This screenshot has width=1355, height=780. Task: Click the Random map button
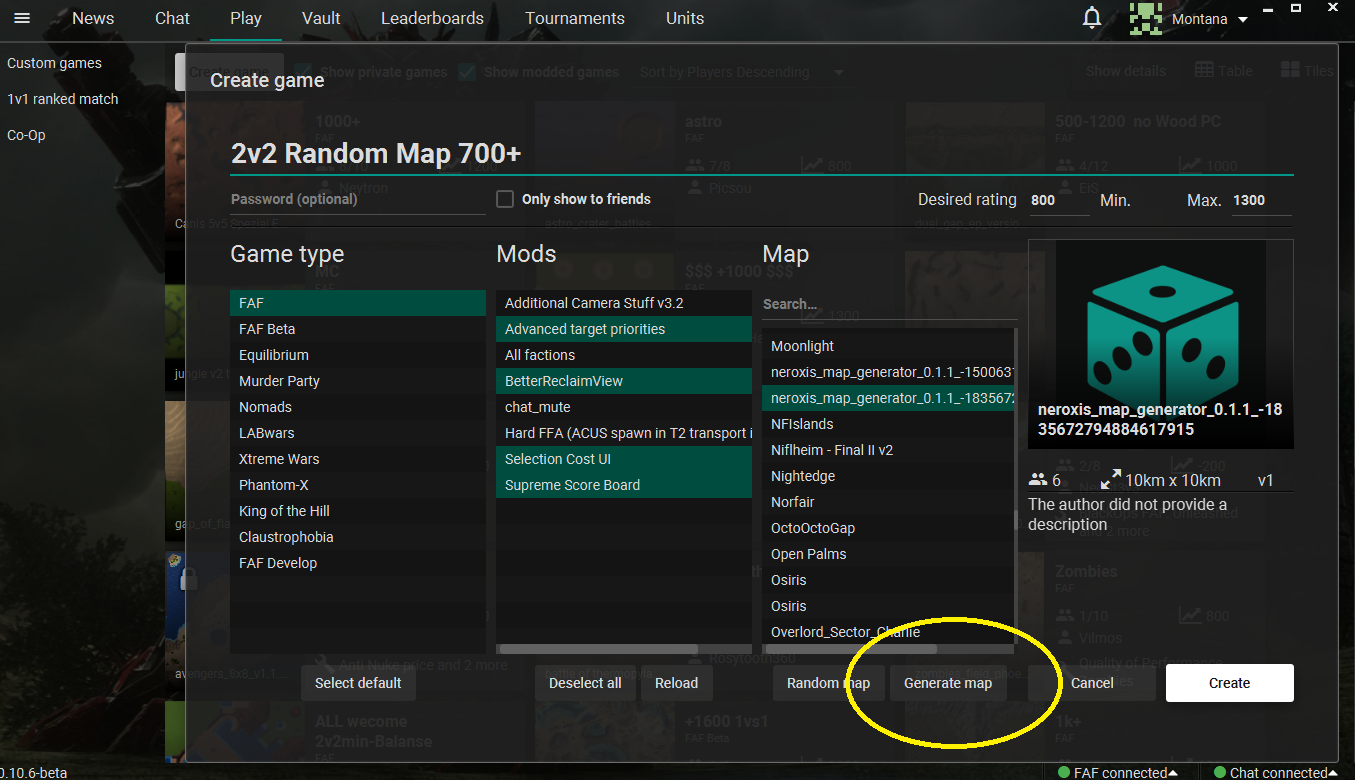point(828,683)
